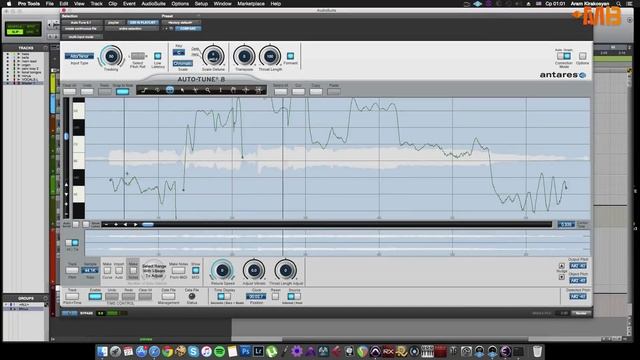Toggle Time Display seconds/bars+beats switch
The width and height of the screenshot is (640, 360).
pos(224,296)
